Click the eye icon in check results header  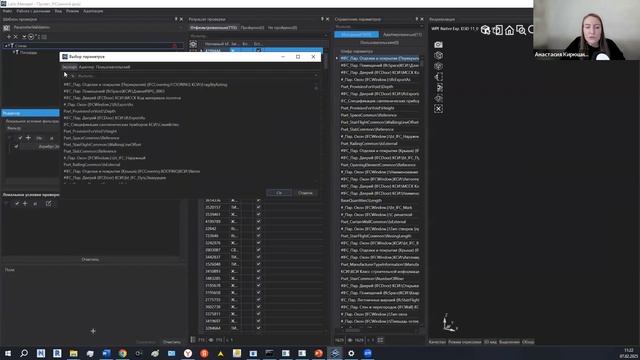[193, 44]
